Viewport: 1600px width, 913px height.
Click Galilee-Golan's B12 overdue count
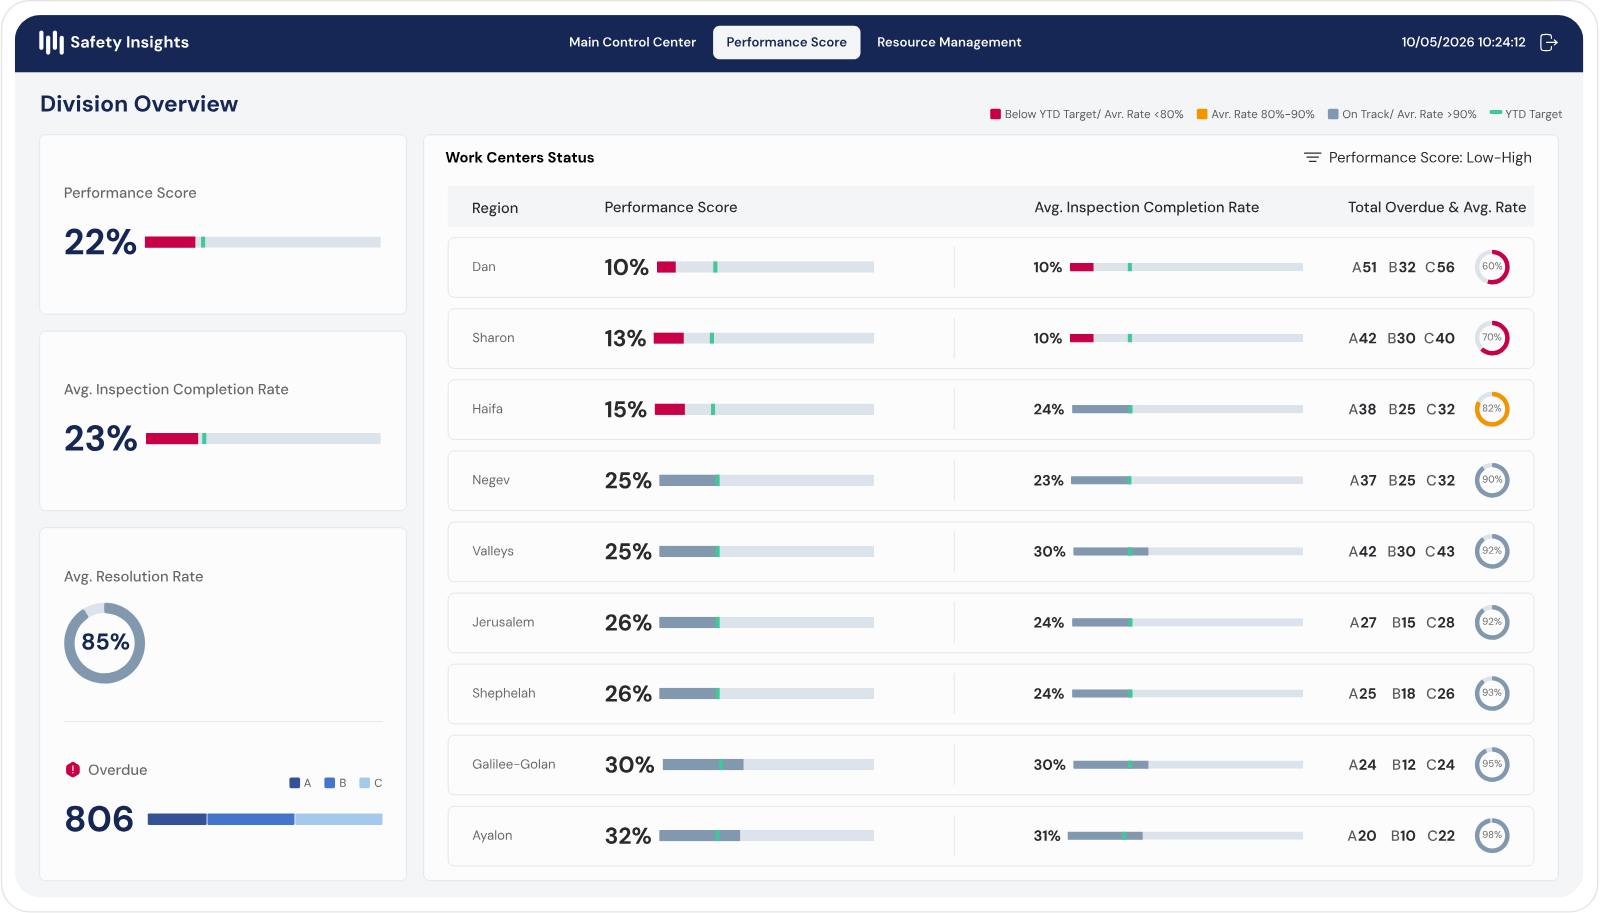point(1403,764)
